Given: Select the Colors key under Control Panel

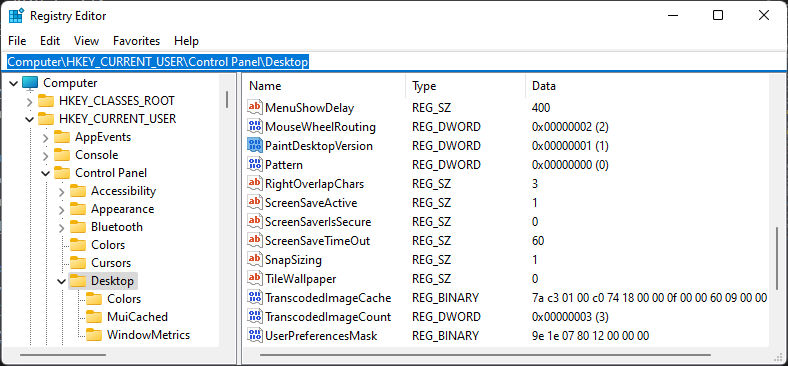Looking at the screenshot, I should 108,245.
